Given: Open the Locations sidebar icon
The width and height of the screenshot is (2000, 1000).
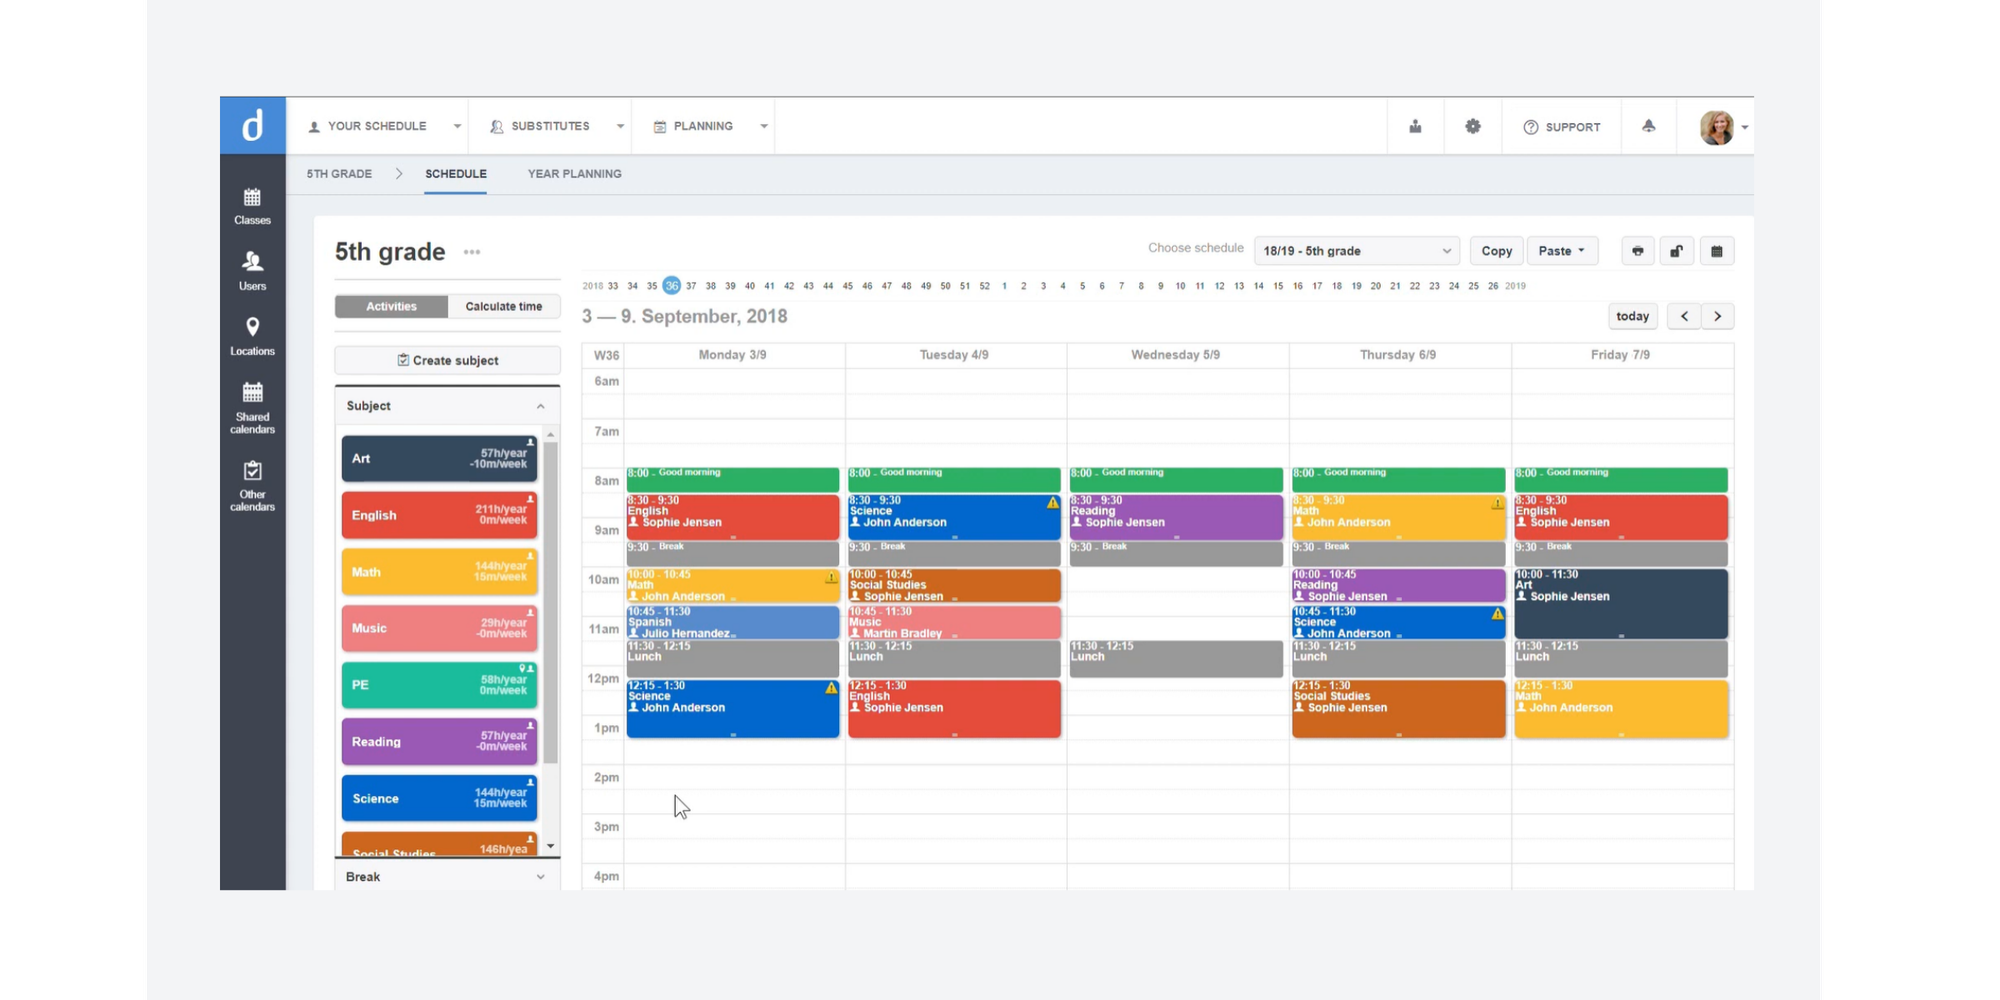Looking at the screenshot, I should (x=252, y=336).
